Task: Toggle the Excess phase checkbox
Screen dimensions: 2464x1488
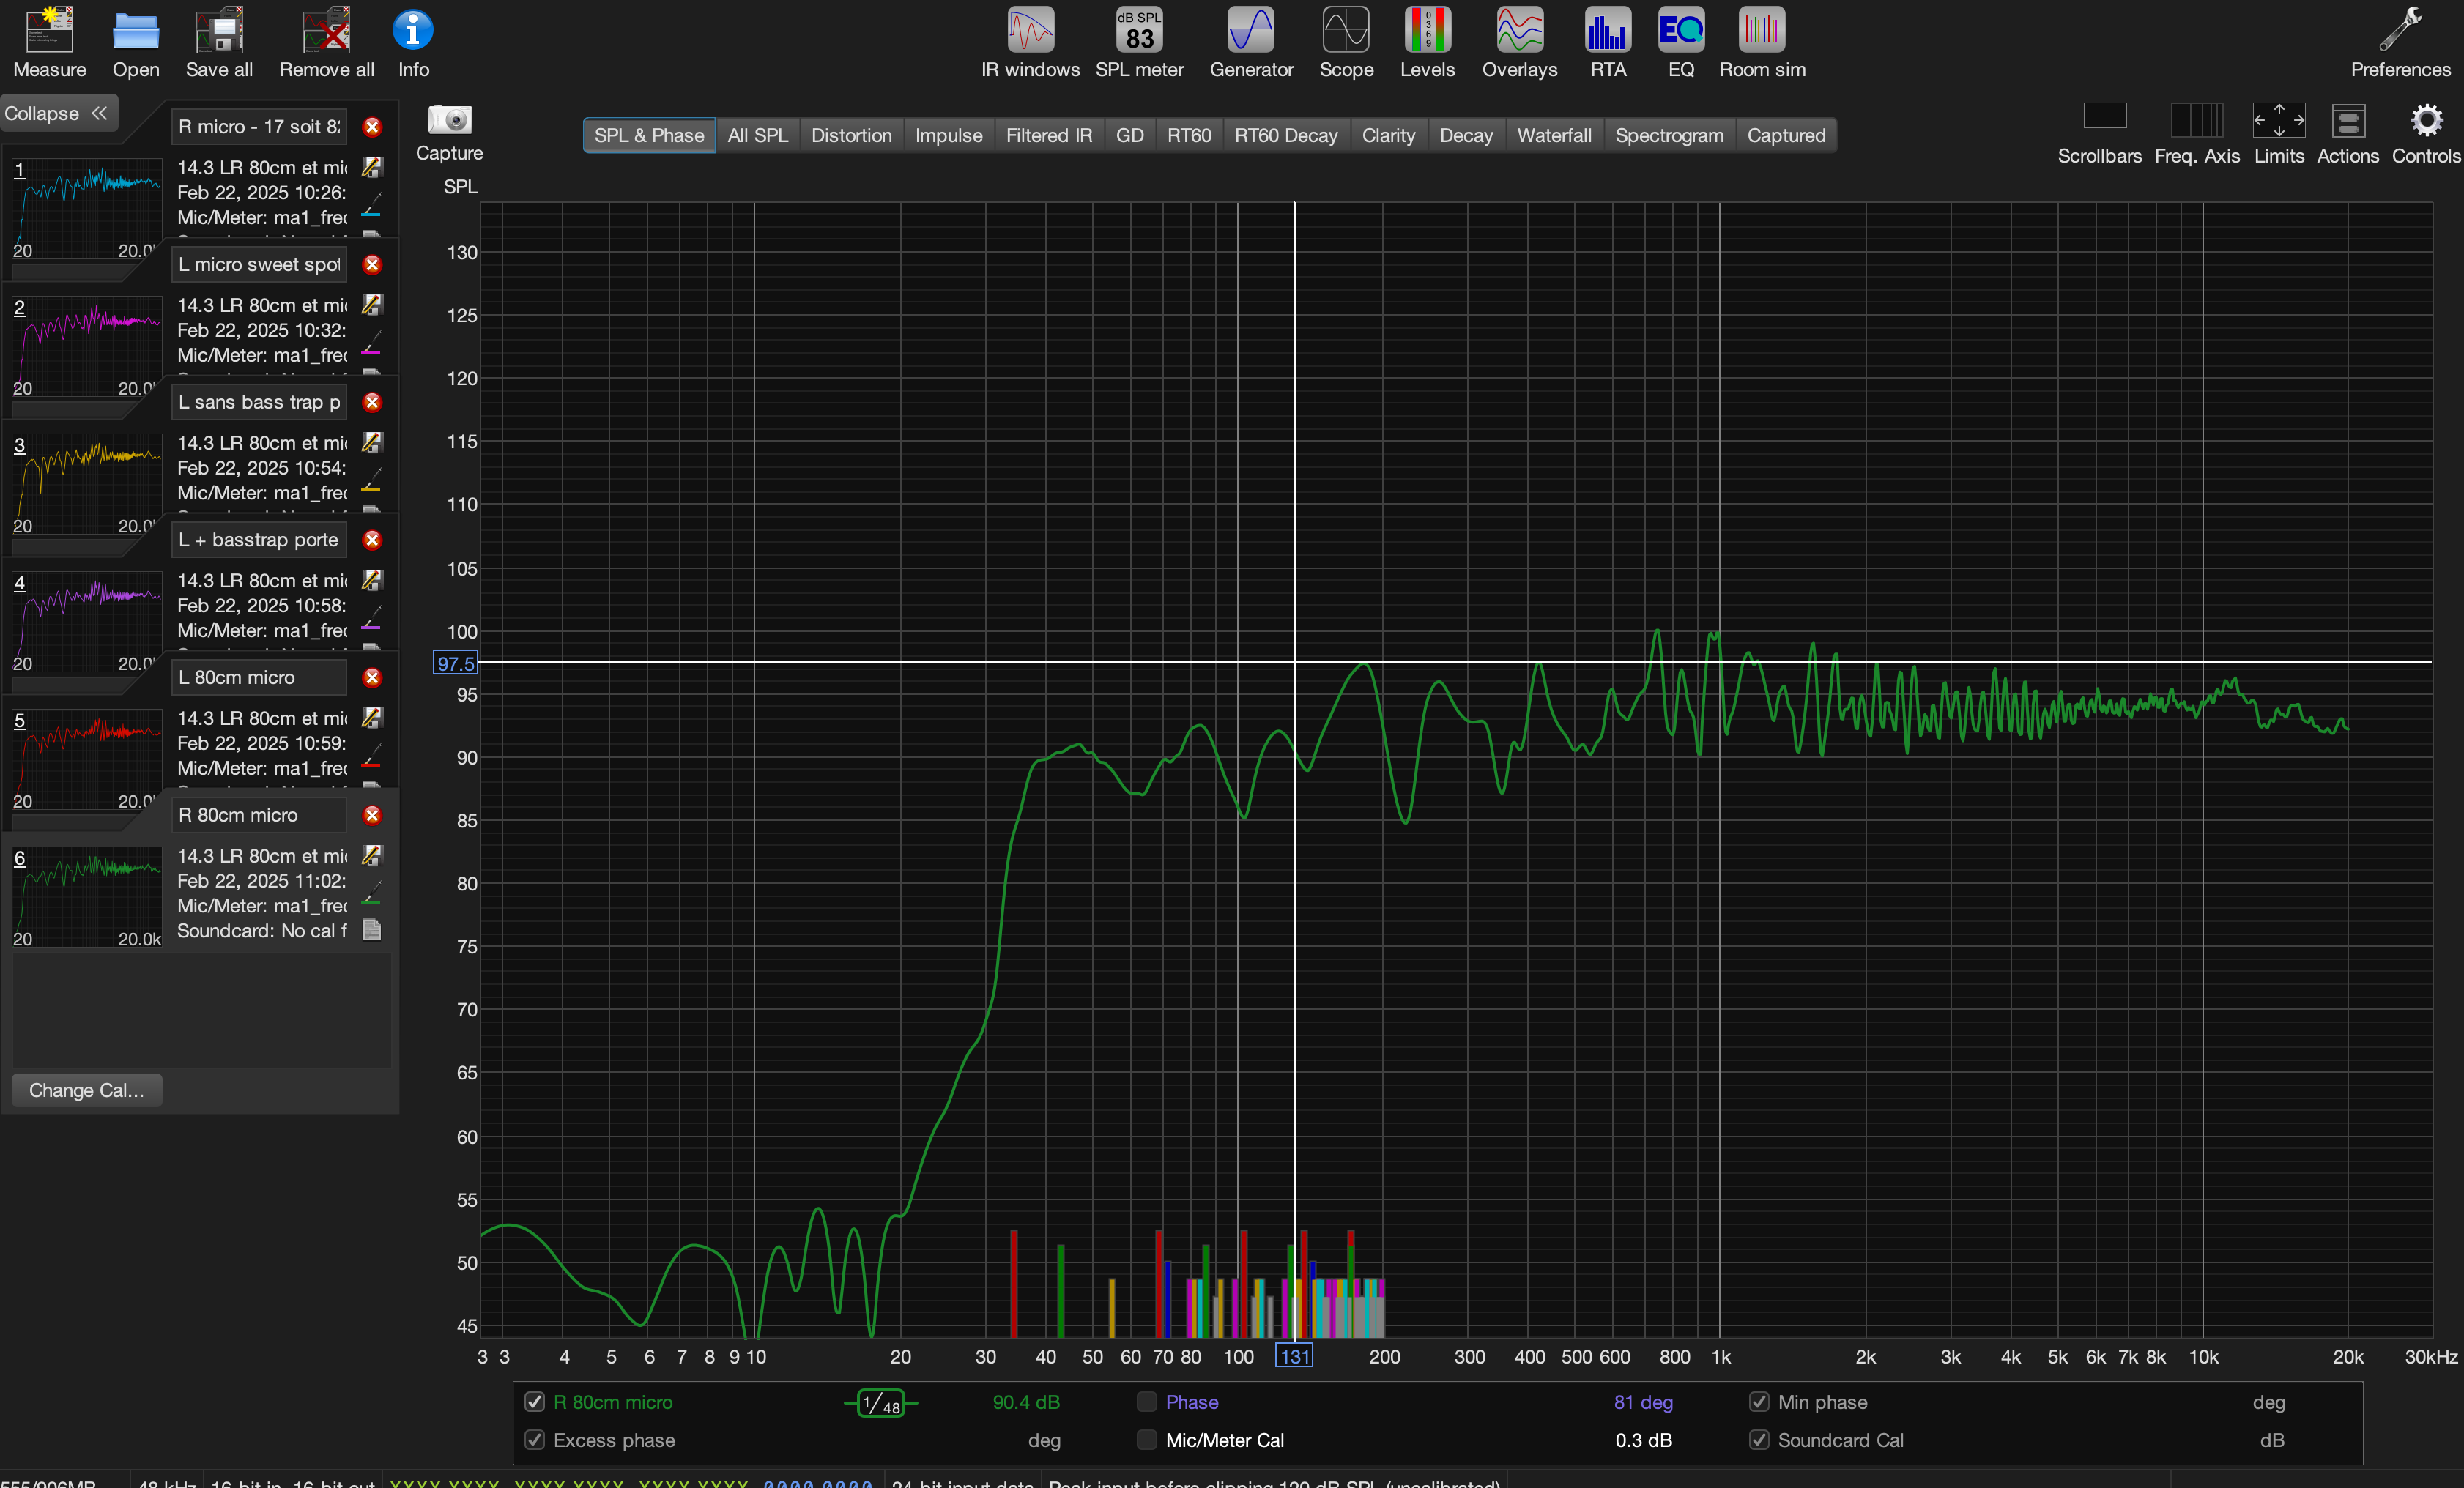Action: coord(535,1440)
